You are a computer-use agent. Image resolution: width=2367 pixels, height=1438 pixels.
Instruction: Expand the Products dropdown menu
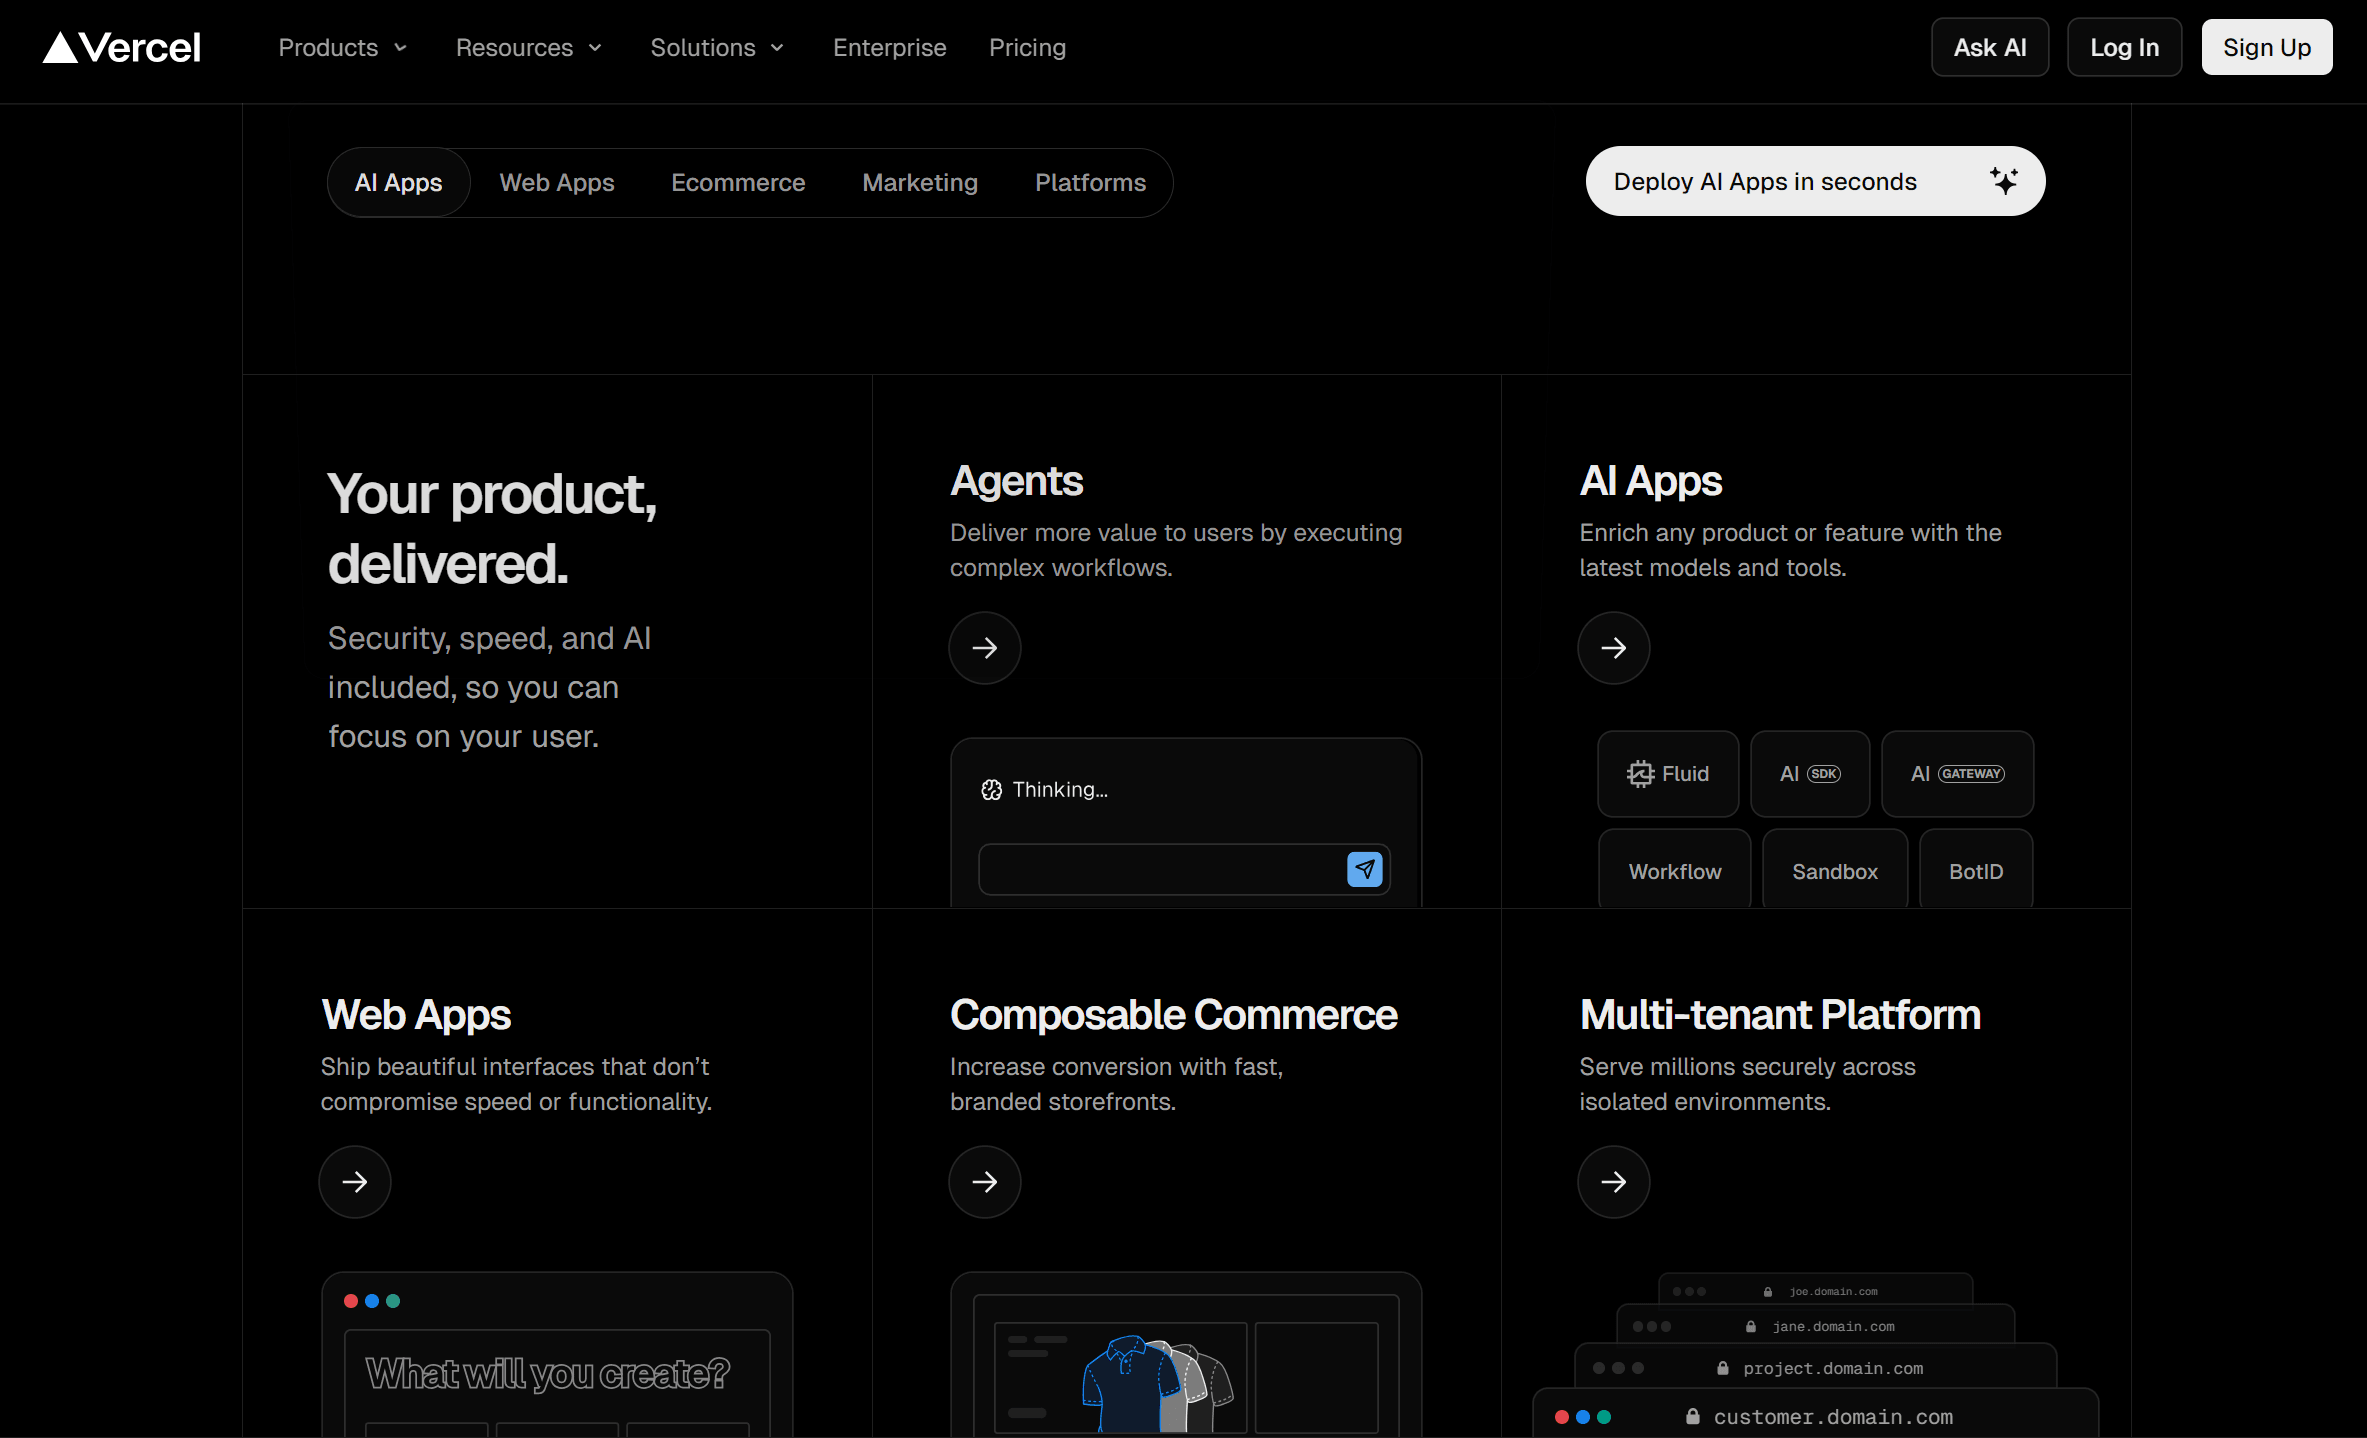pyautogui.click(x=342, y=47)
